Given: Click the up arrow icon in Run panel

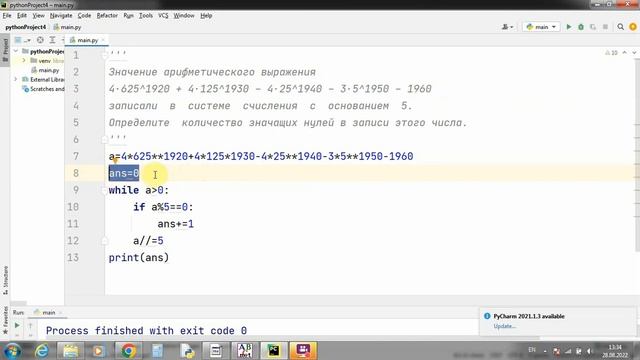Looking at the screenshot, I should 30,325.
